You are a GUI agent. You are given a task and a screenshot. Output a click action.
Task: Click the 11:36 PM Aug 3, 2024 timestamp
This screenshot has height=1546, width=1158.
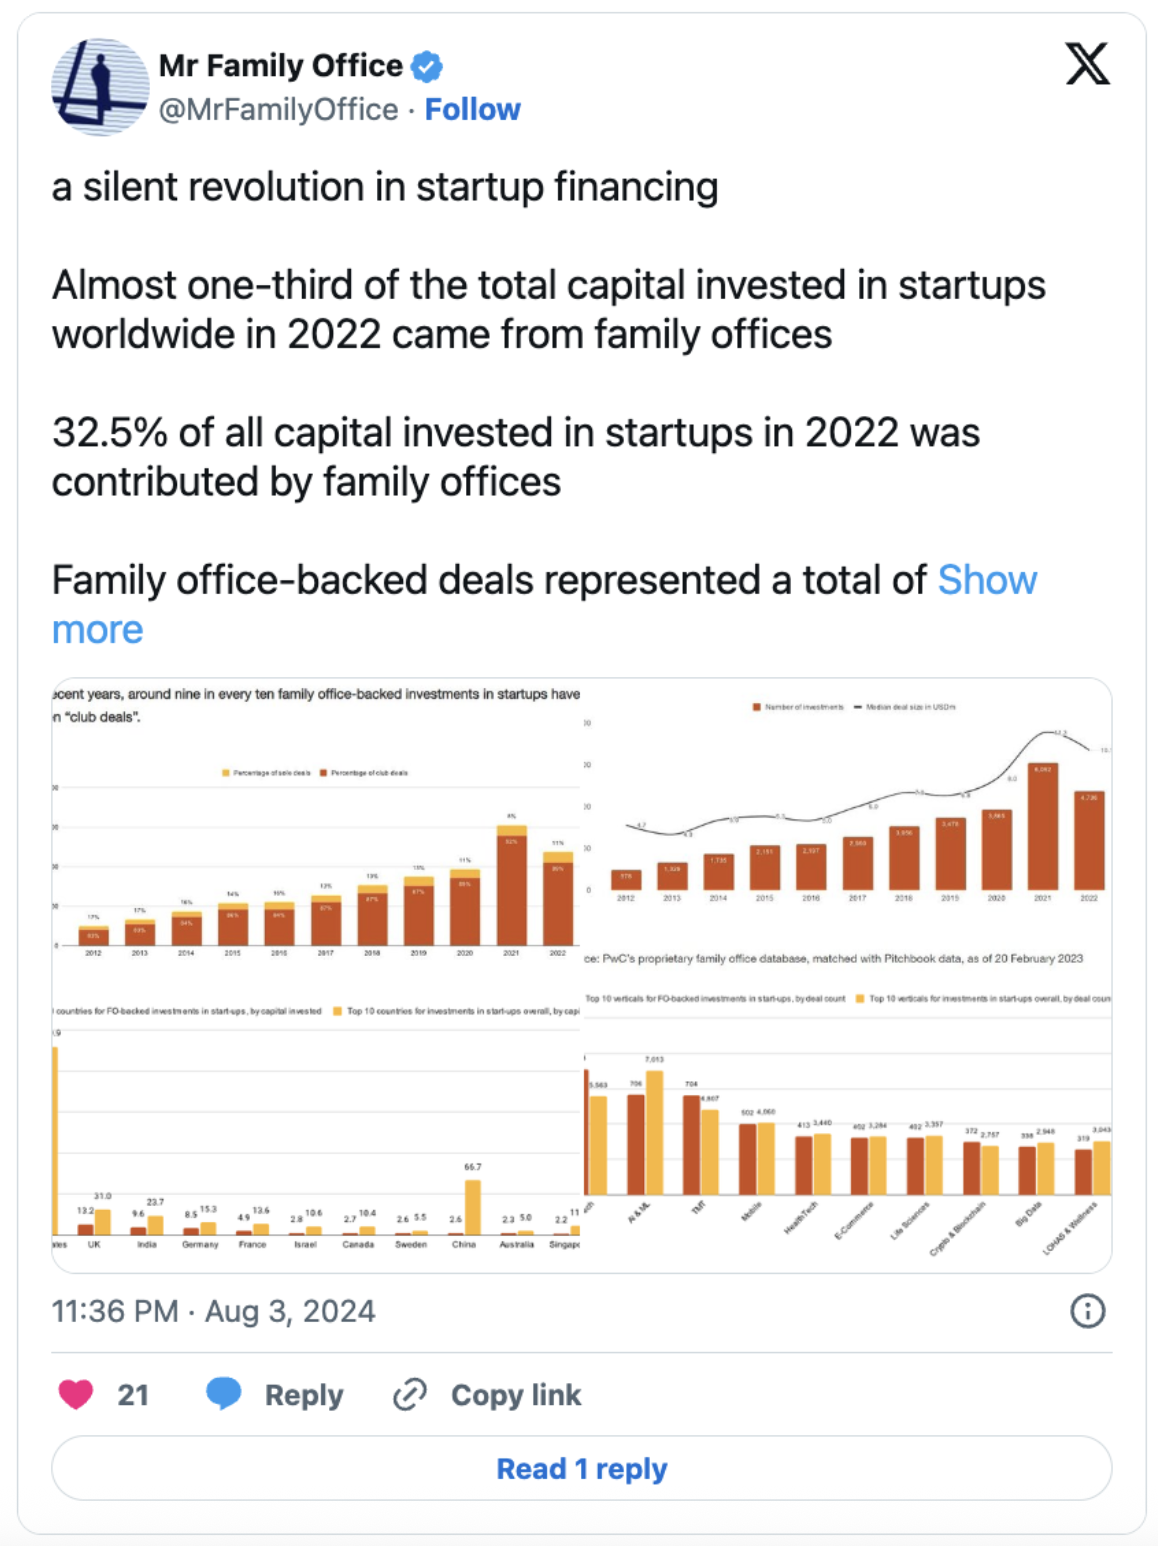(x=213, y=1311)
